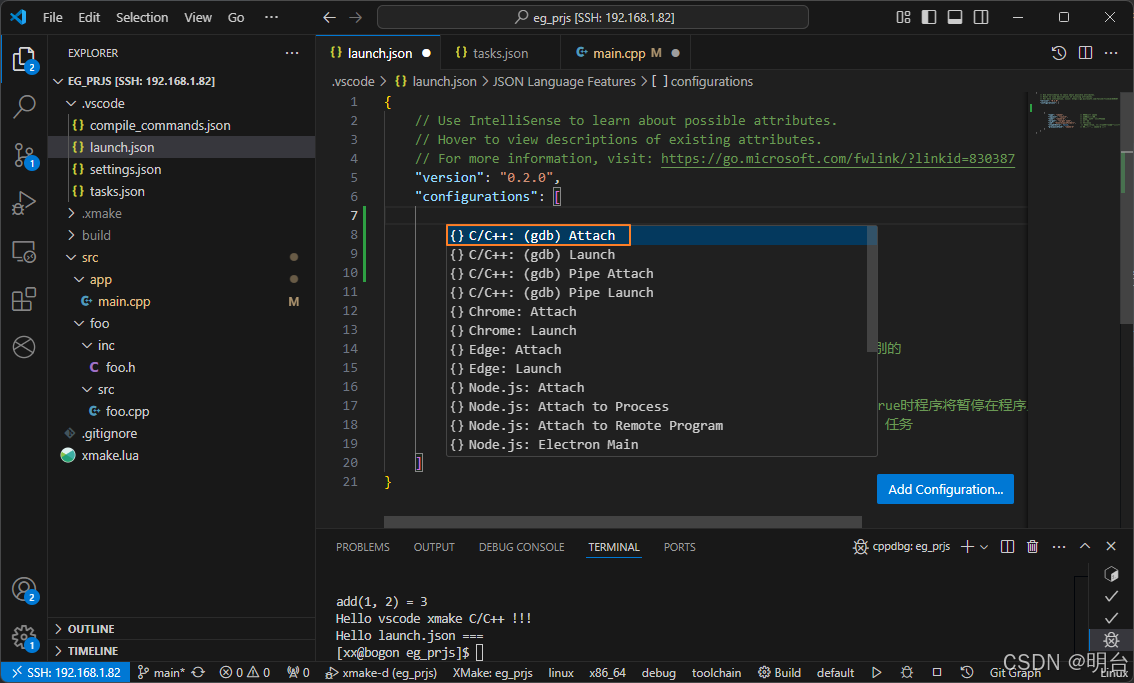Open the Run and Debug view
Viewport: 1134px width, 683px height.
click(24, 203)
